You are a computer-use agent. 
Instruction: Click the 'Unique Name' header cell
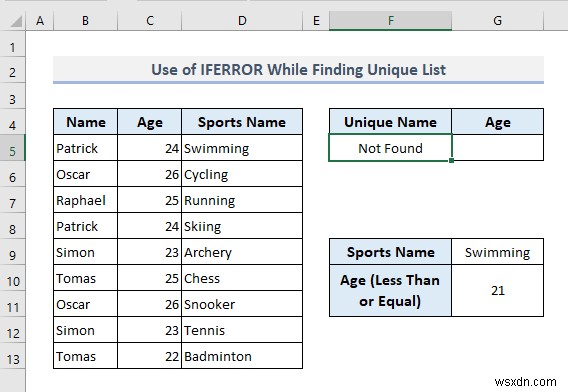pyautogui.click(x=390, y=122)
